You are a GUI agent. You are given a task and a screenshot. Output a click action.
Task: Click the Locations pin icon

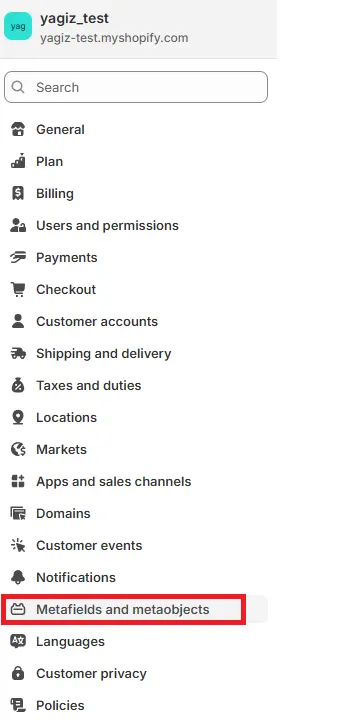(x=18, y=417)
